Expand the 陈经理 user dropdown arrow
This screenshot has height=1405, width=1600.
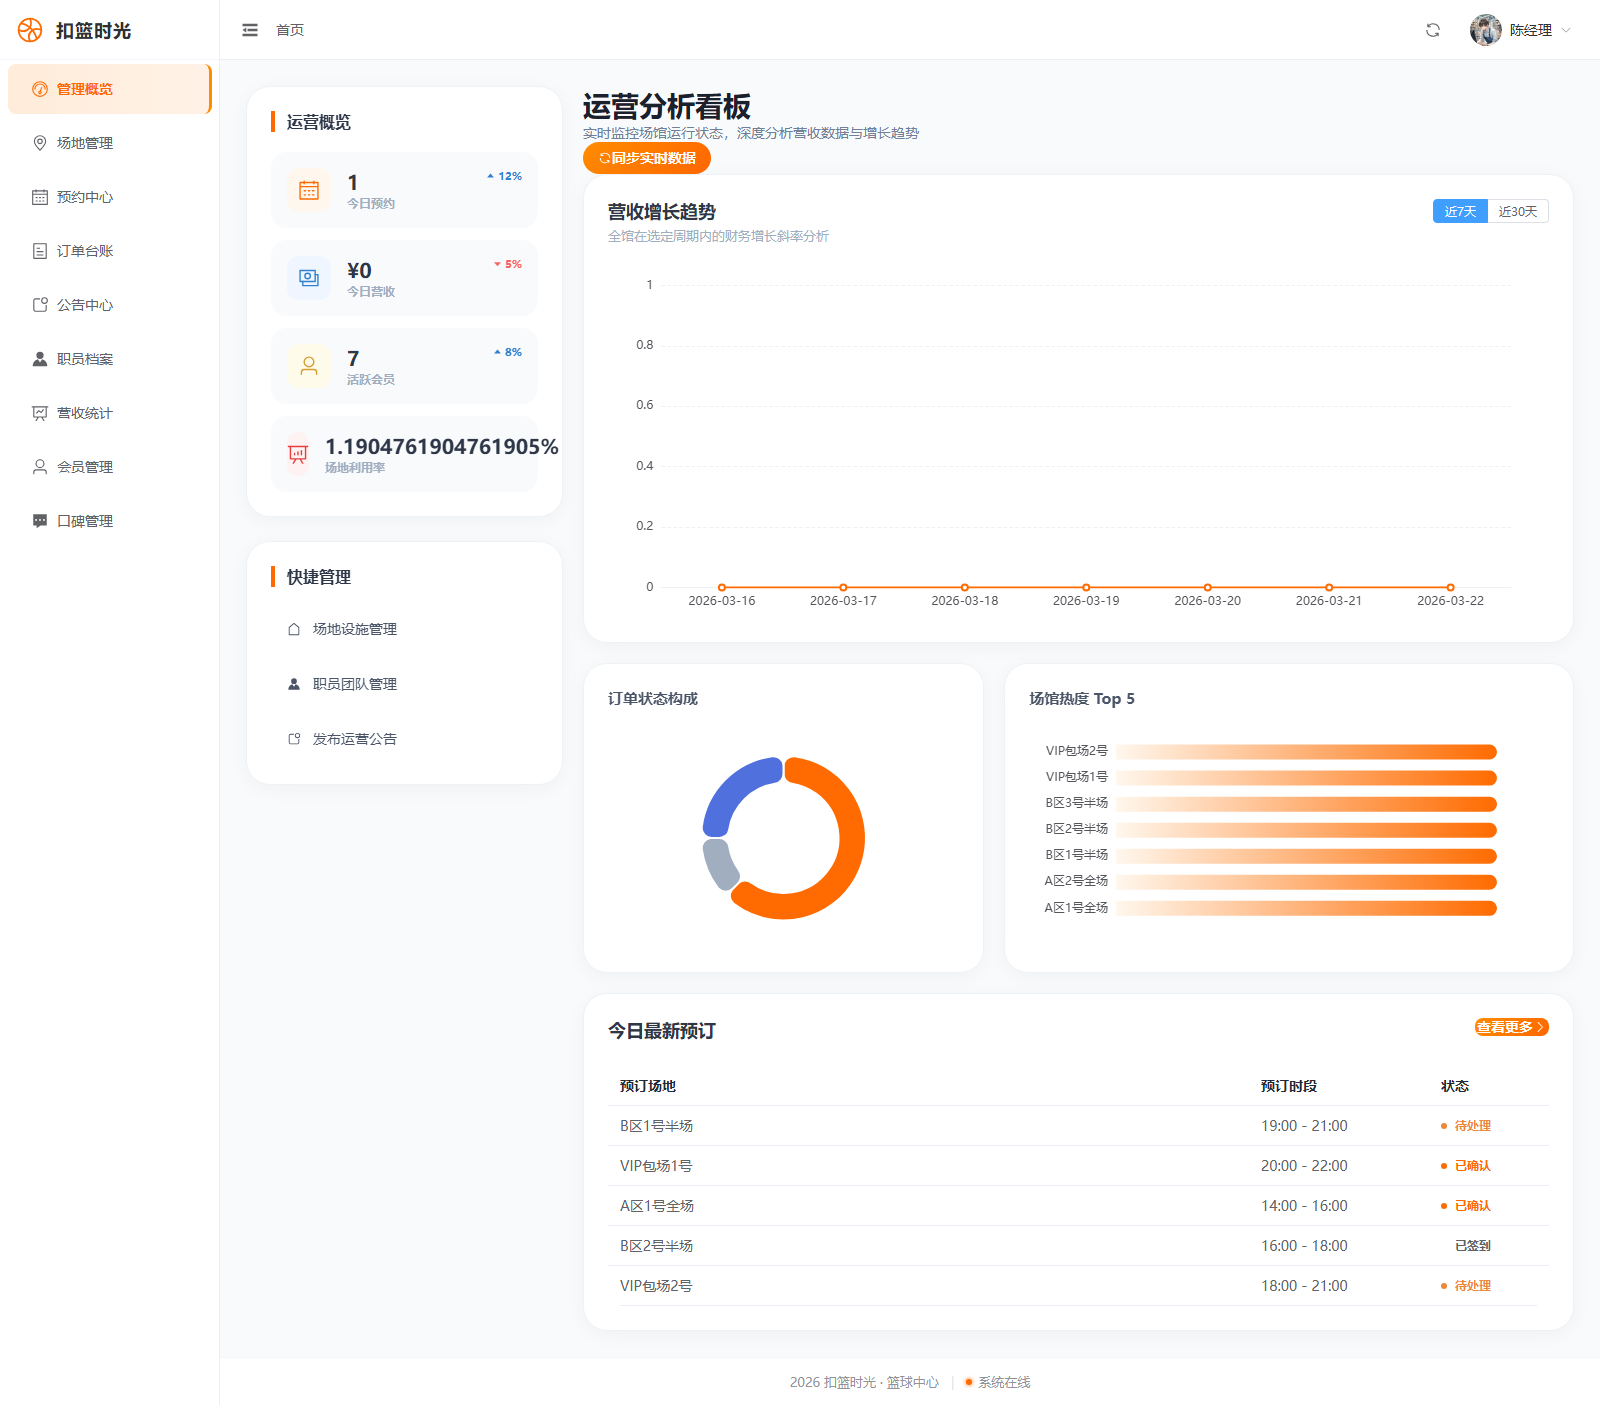click(x=1566, y=30)
